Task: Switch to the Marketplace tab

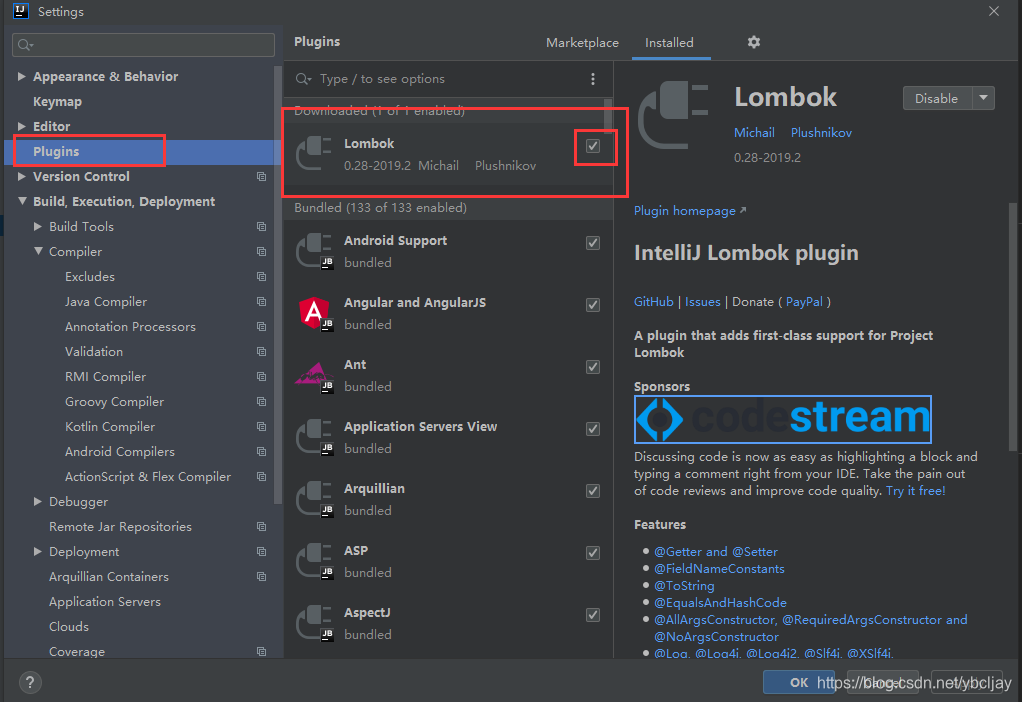Action: (x=582, y=43)
